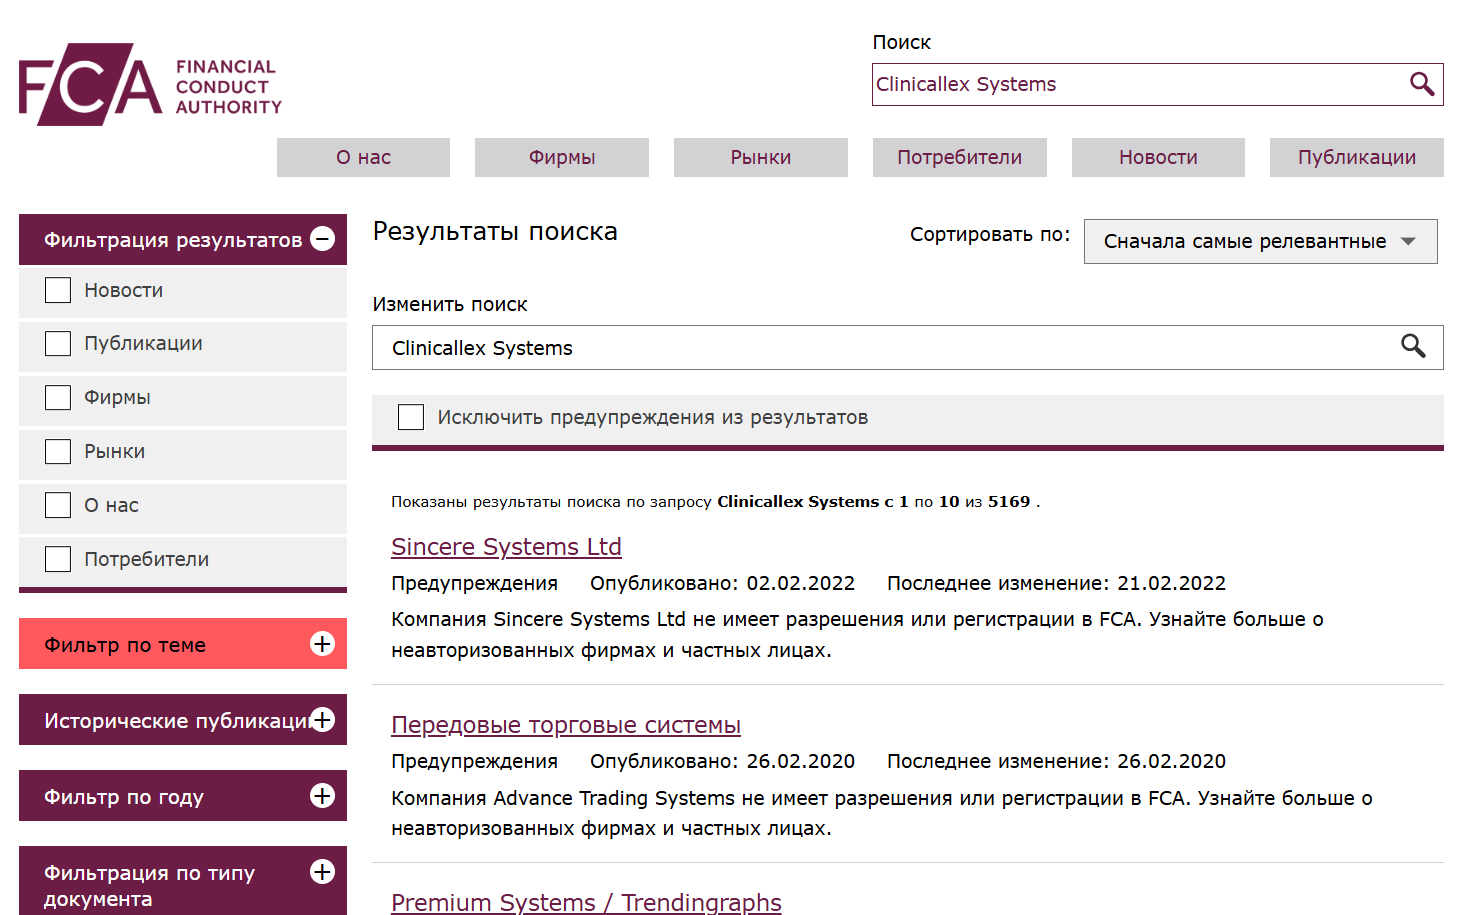The image size is (1457, 915).
Task: Enable the Фирмы filter checkbox
Action: tap(57, 397)
